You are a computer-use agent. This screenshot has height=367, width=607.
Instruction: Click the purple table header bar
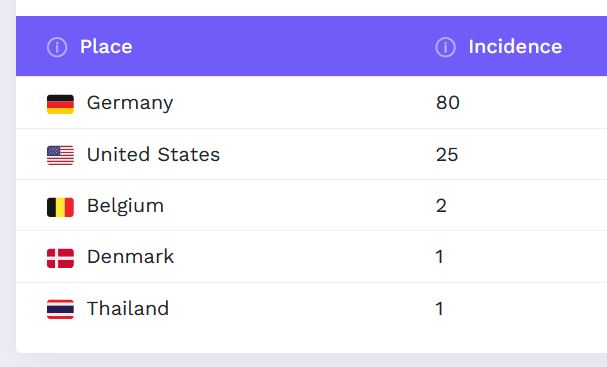pos(311,46)
